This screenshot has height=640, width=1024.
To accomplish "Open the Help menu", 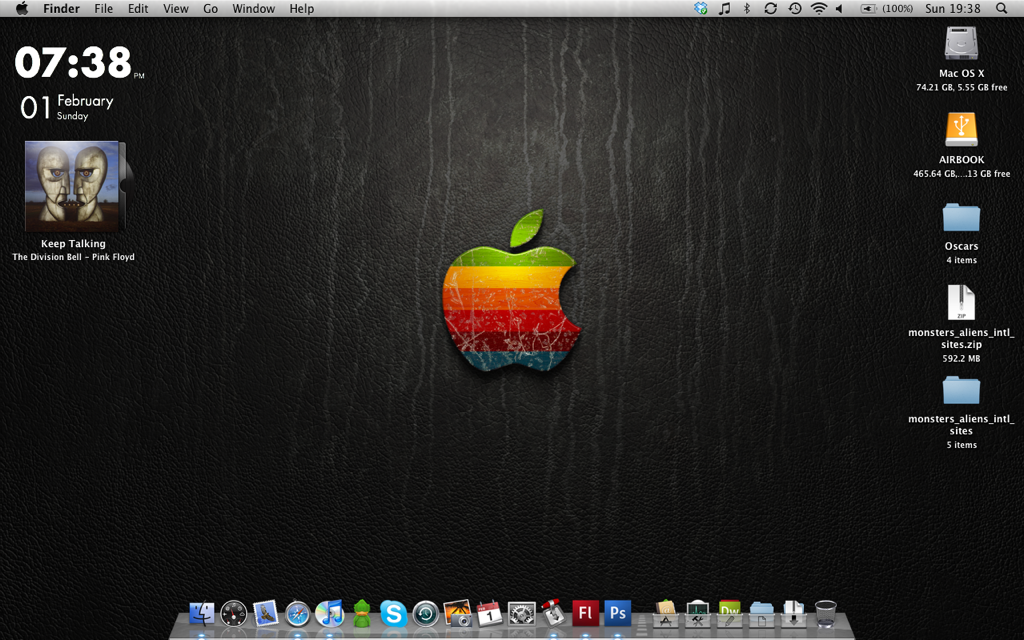I will click(x=302, y=8).
